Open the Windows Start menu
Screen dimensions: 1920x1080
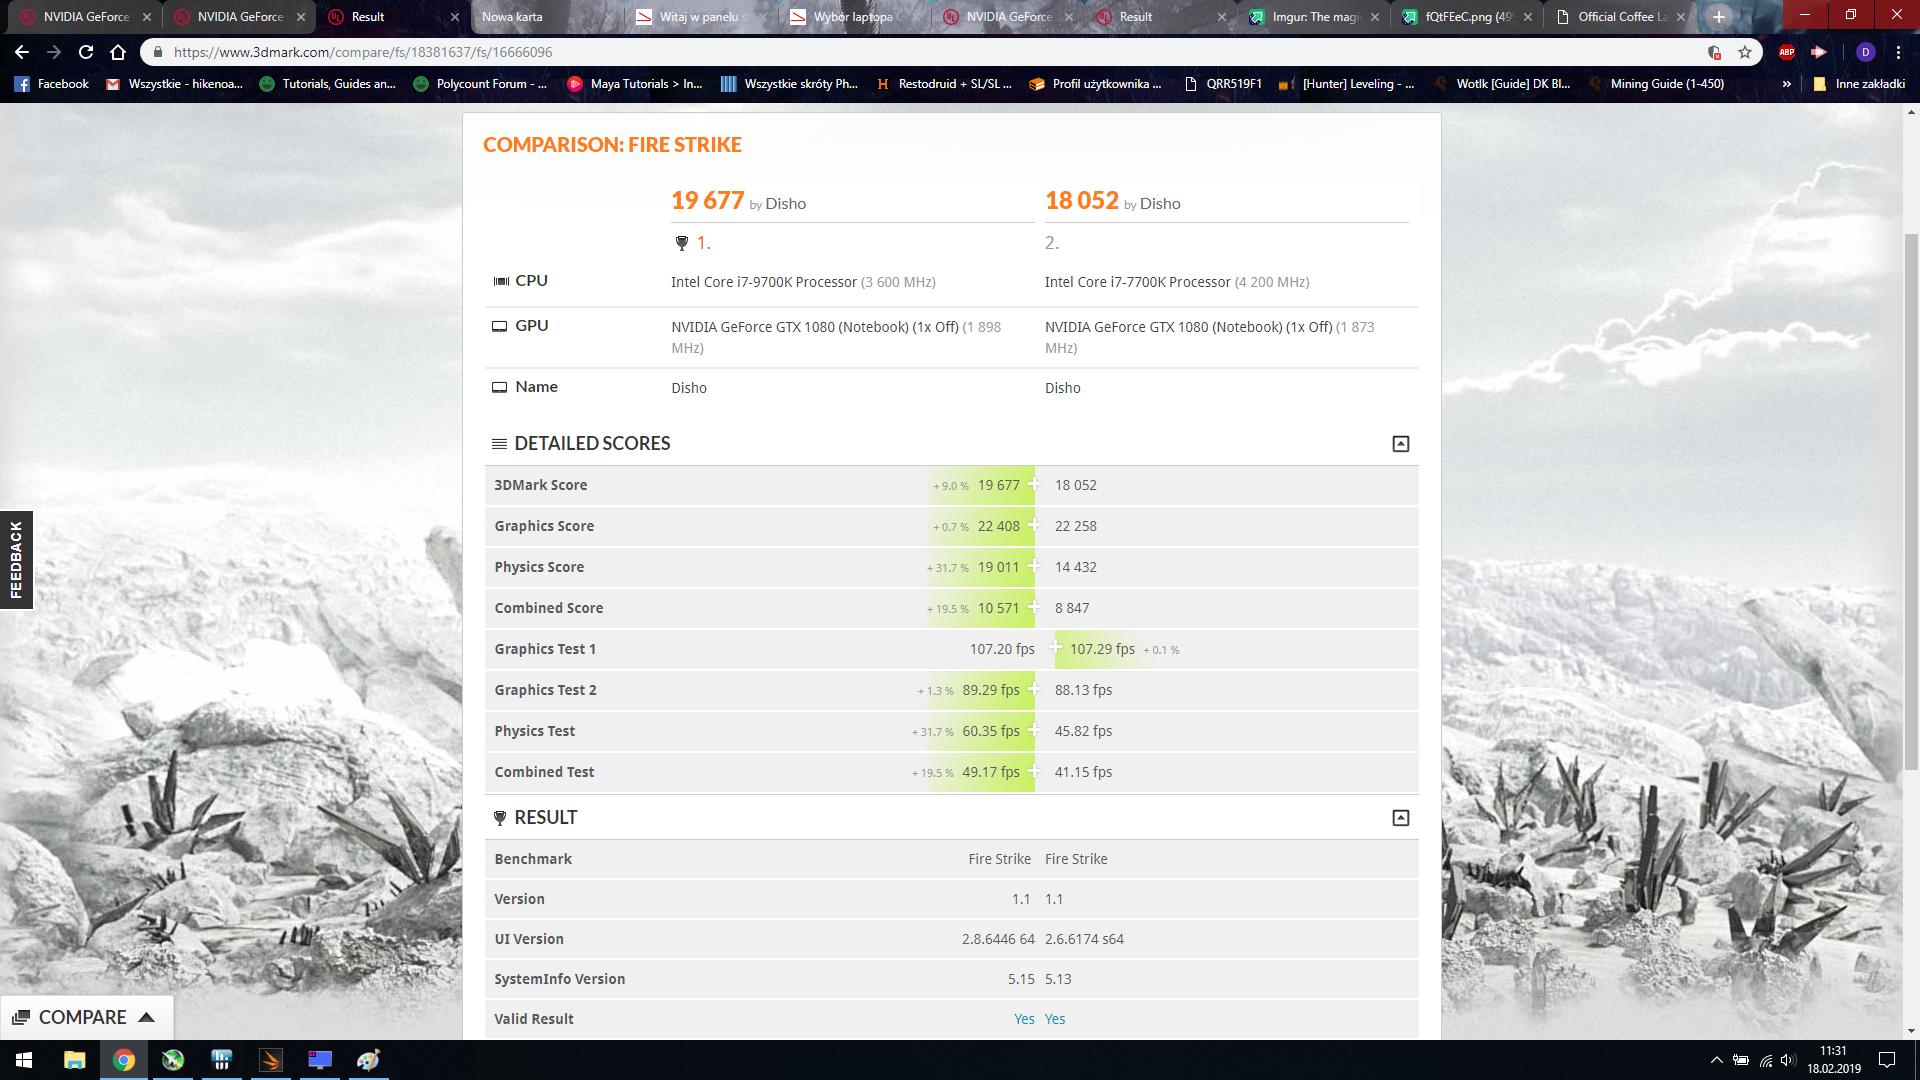[x=24, y=1060]
